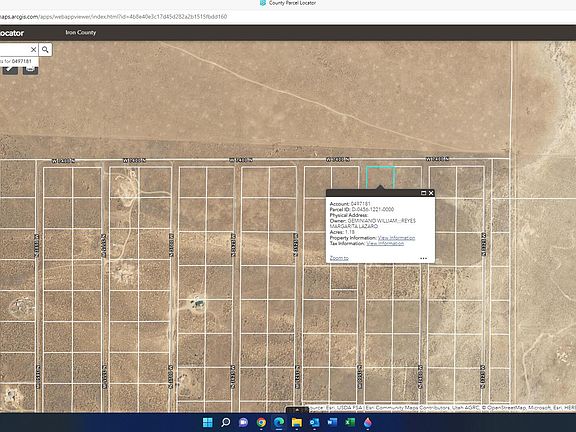
Task: Open Microsoft Word from taskbar
Action: (x=332, y=422)
